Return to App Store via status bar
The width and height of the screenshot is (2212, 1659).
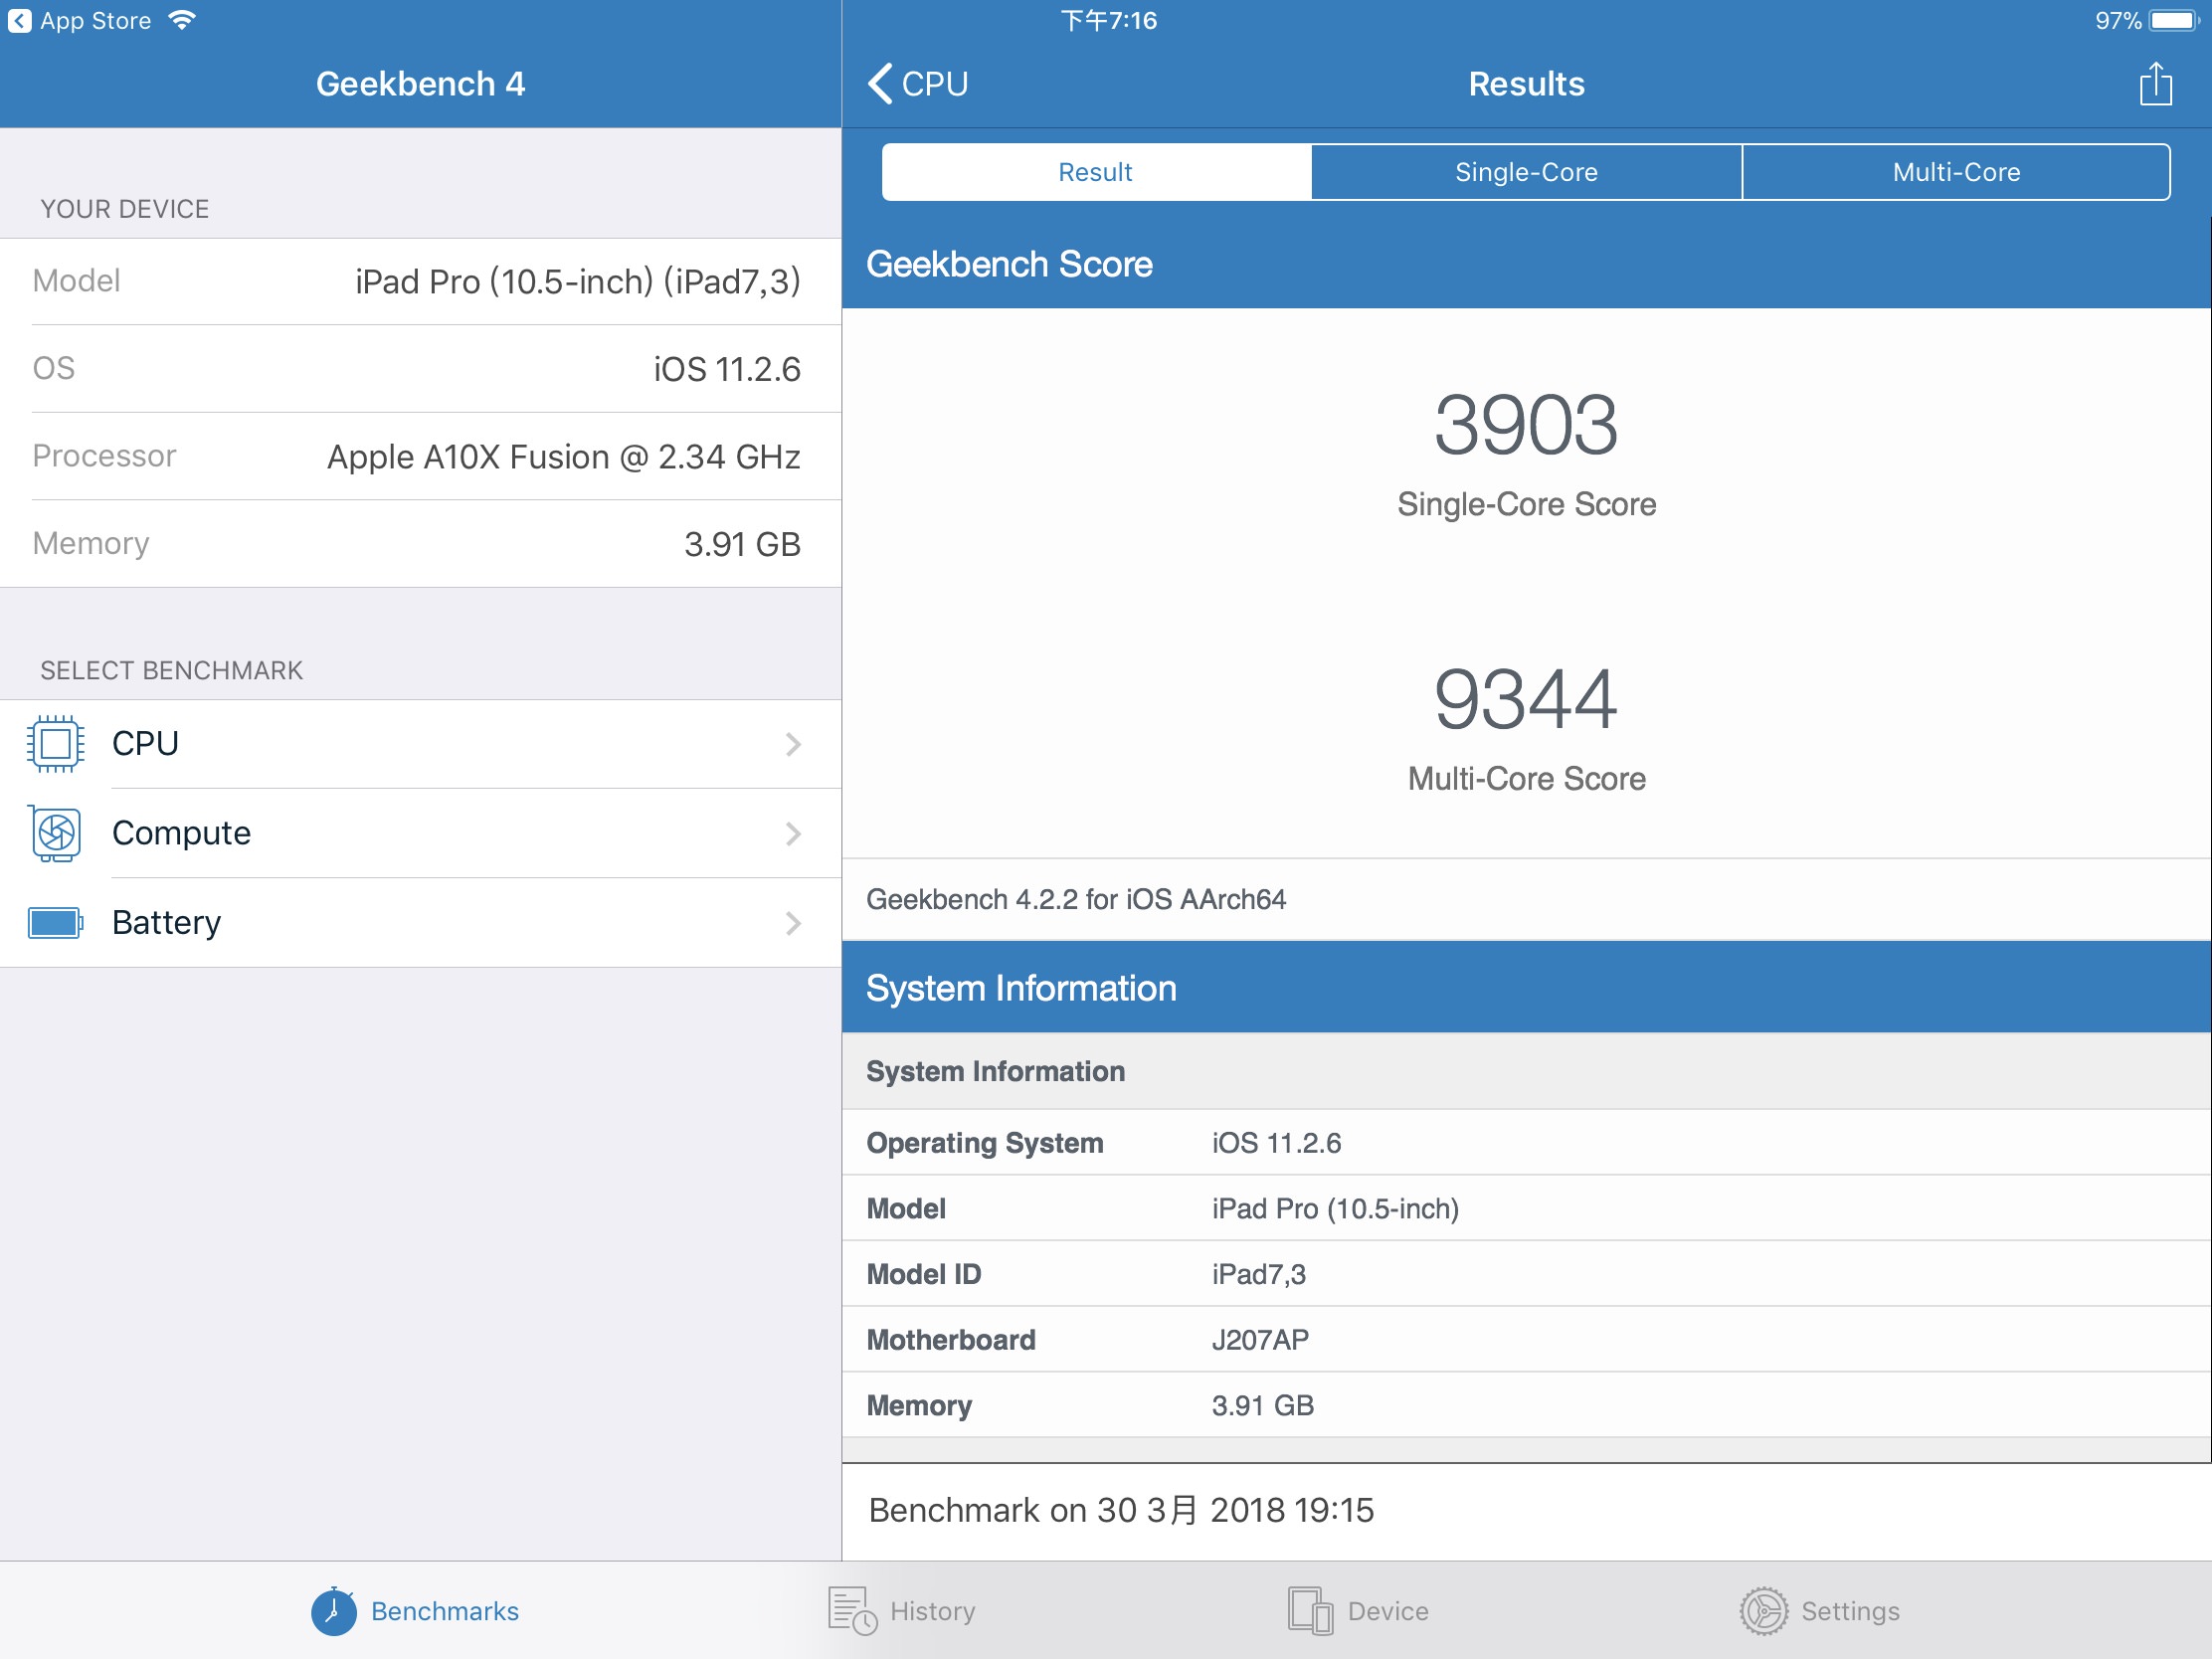[80, 21]
